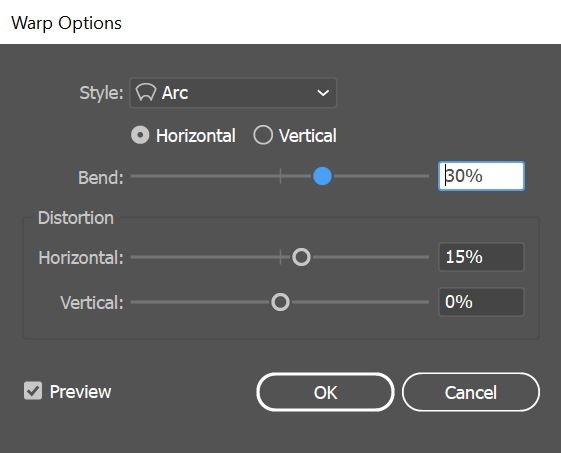This screenshot has height=453, width=561.
Task: Click the Horizontal distortion slider handle
Action: [x=301, y=257]
